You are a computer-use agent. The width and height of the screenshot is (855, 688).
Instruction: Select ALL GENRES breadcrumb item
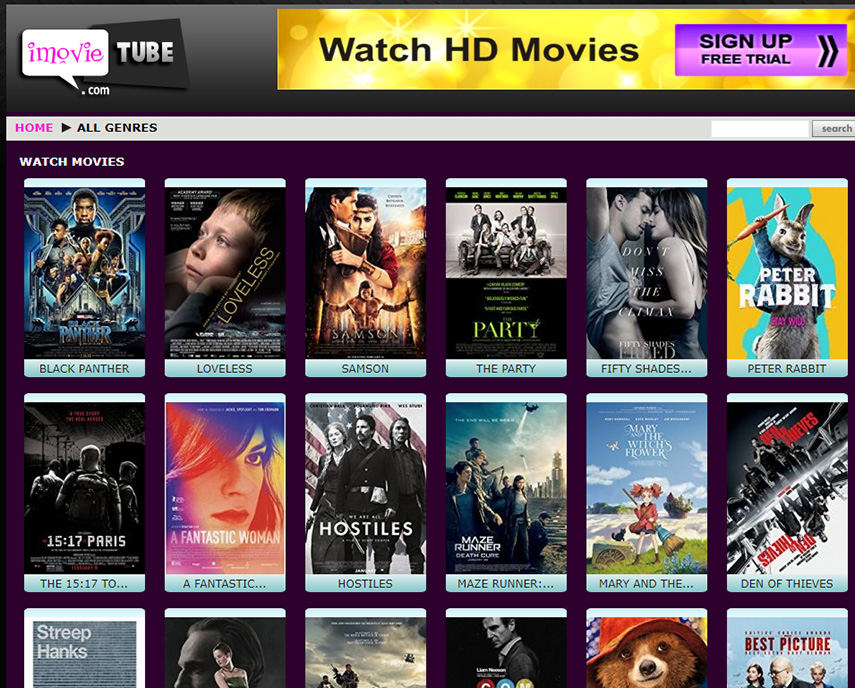click(117, 128)
